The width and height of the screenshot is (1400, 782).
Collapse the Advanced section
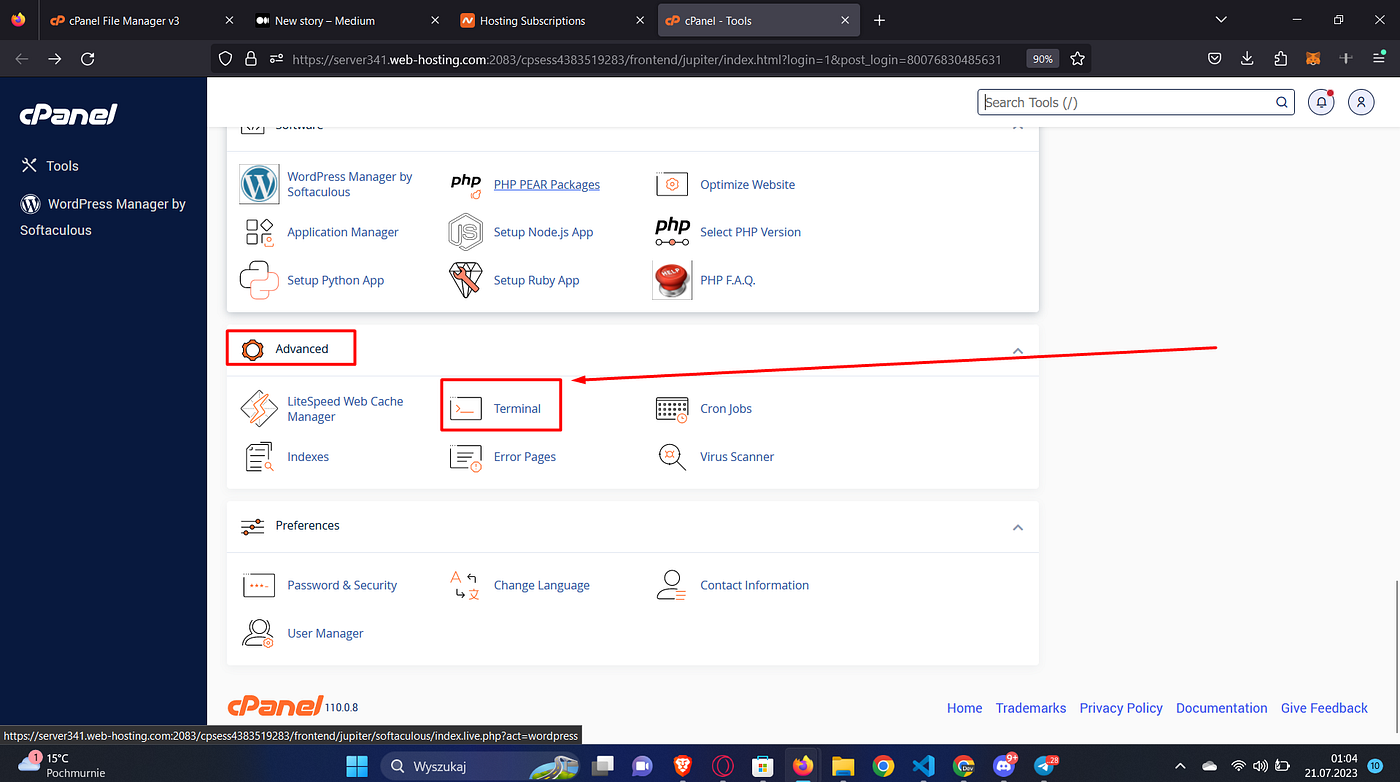1017,351
